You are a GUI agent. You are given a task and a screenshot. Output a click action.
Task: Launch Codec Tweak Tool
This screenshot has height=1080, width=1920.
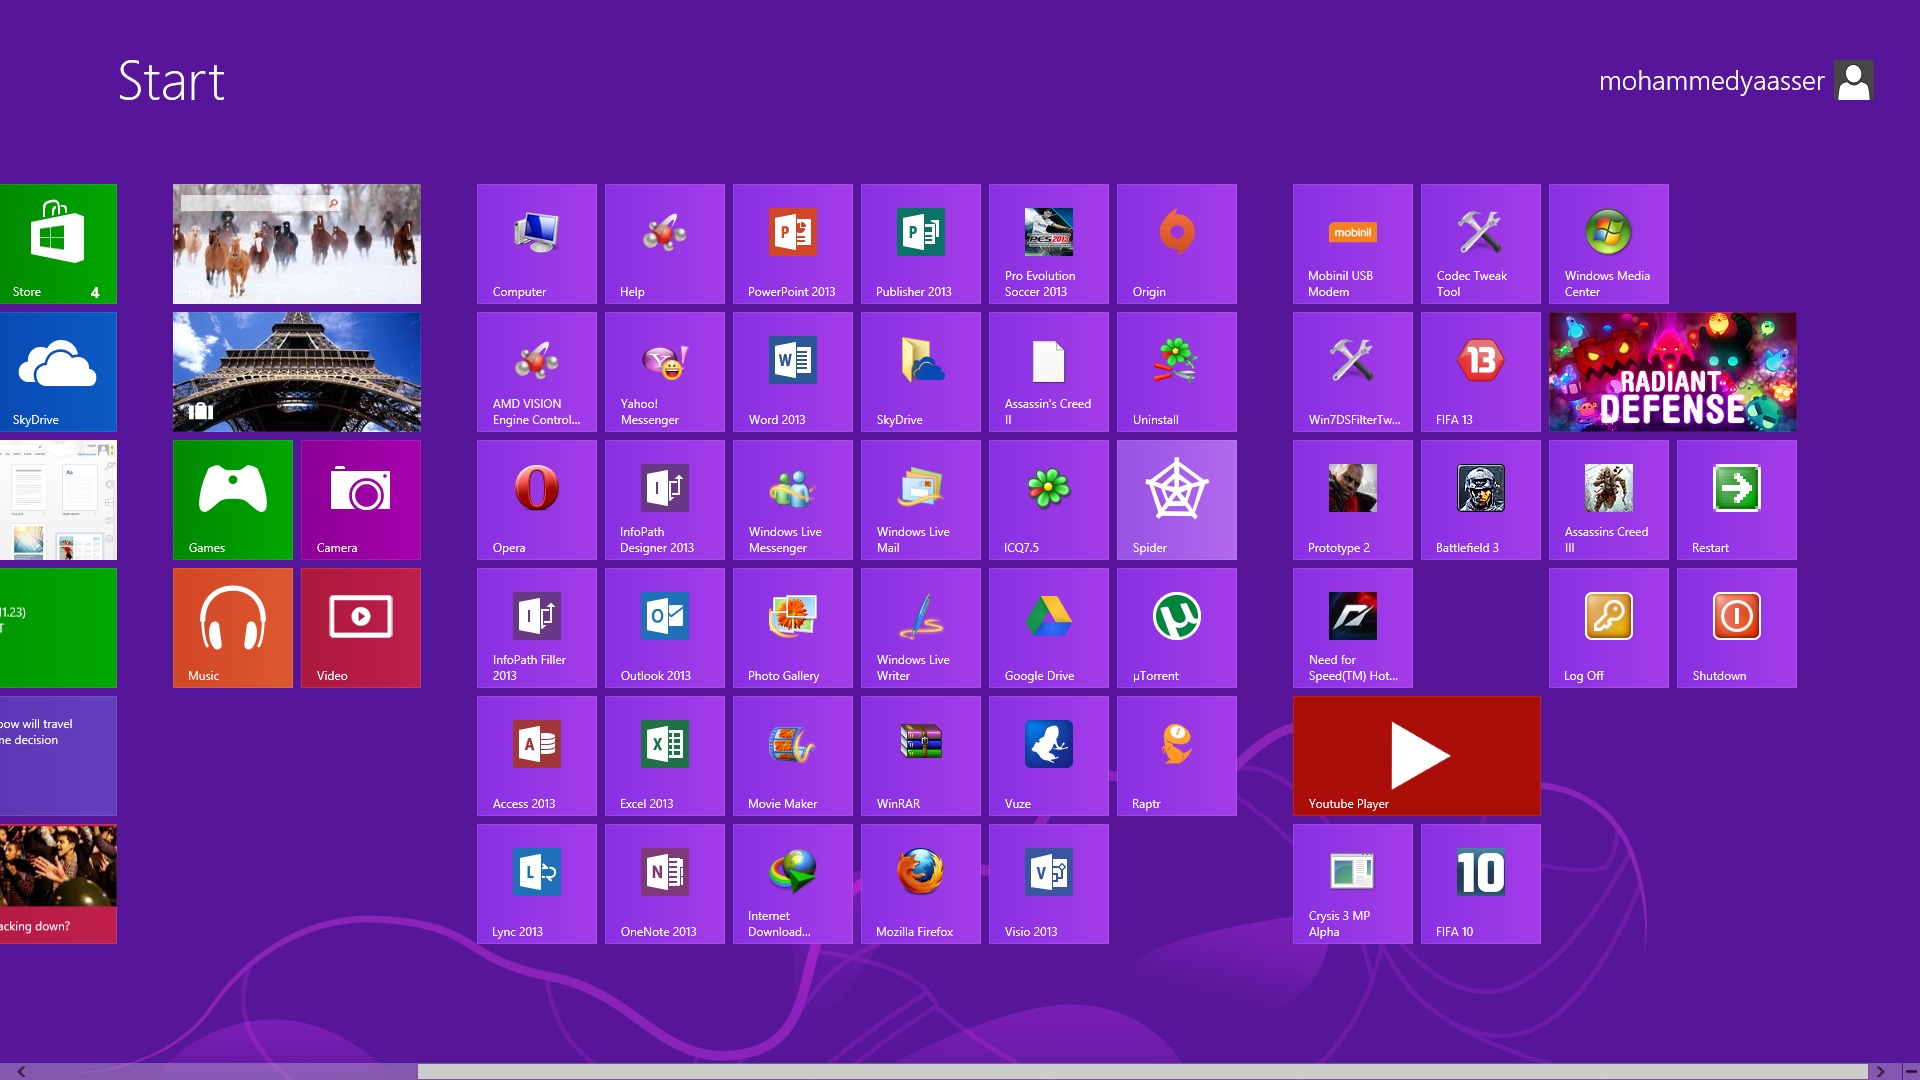(1481, 244)
